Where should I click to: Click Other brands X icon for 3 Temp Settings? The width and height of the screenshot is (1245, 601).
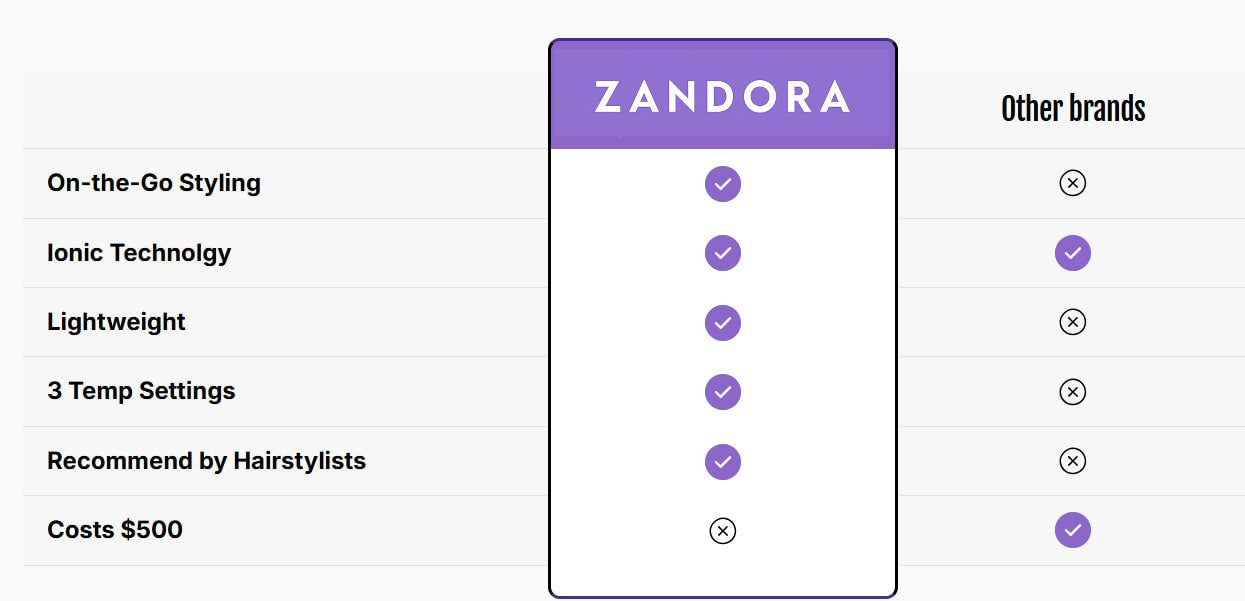pos(1072,392)
